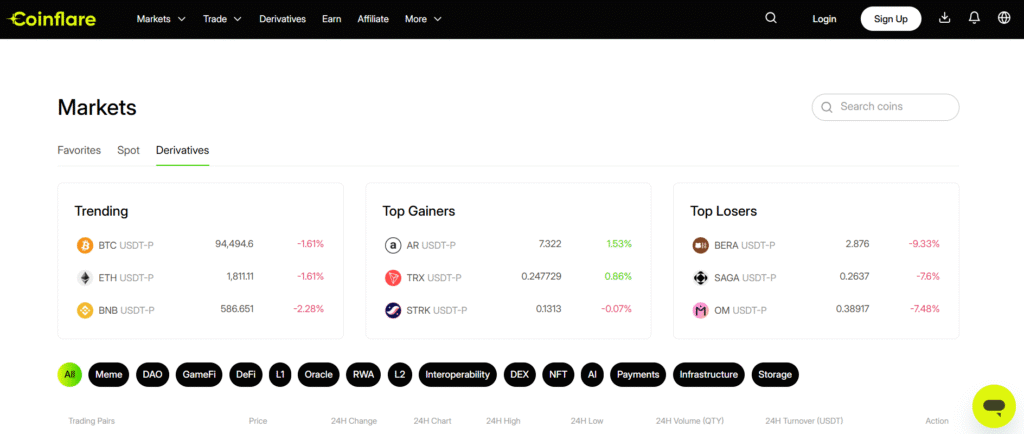
Task: Open notifications bell icon
Action: pos(974,18)
